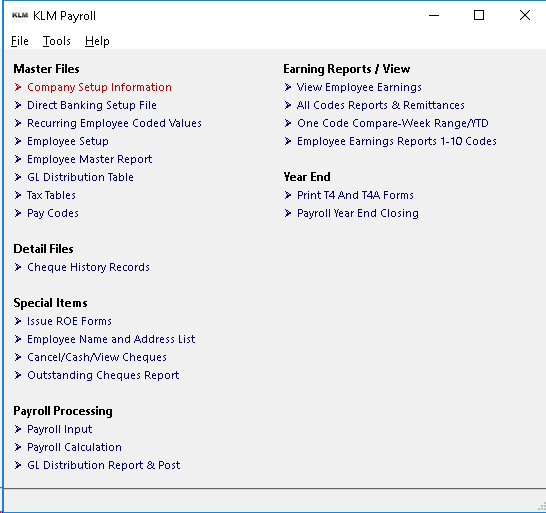Click arrow icon next to Tax Tables

18,195
